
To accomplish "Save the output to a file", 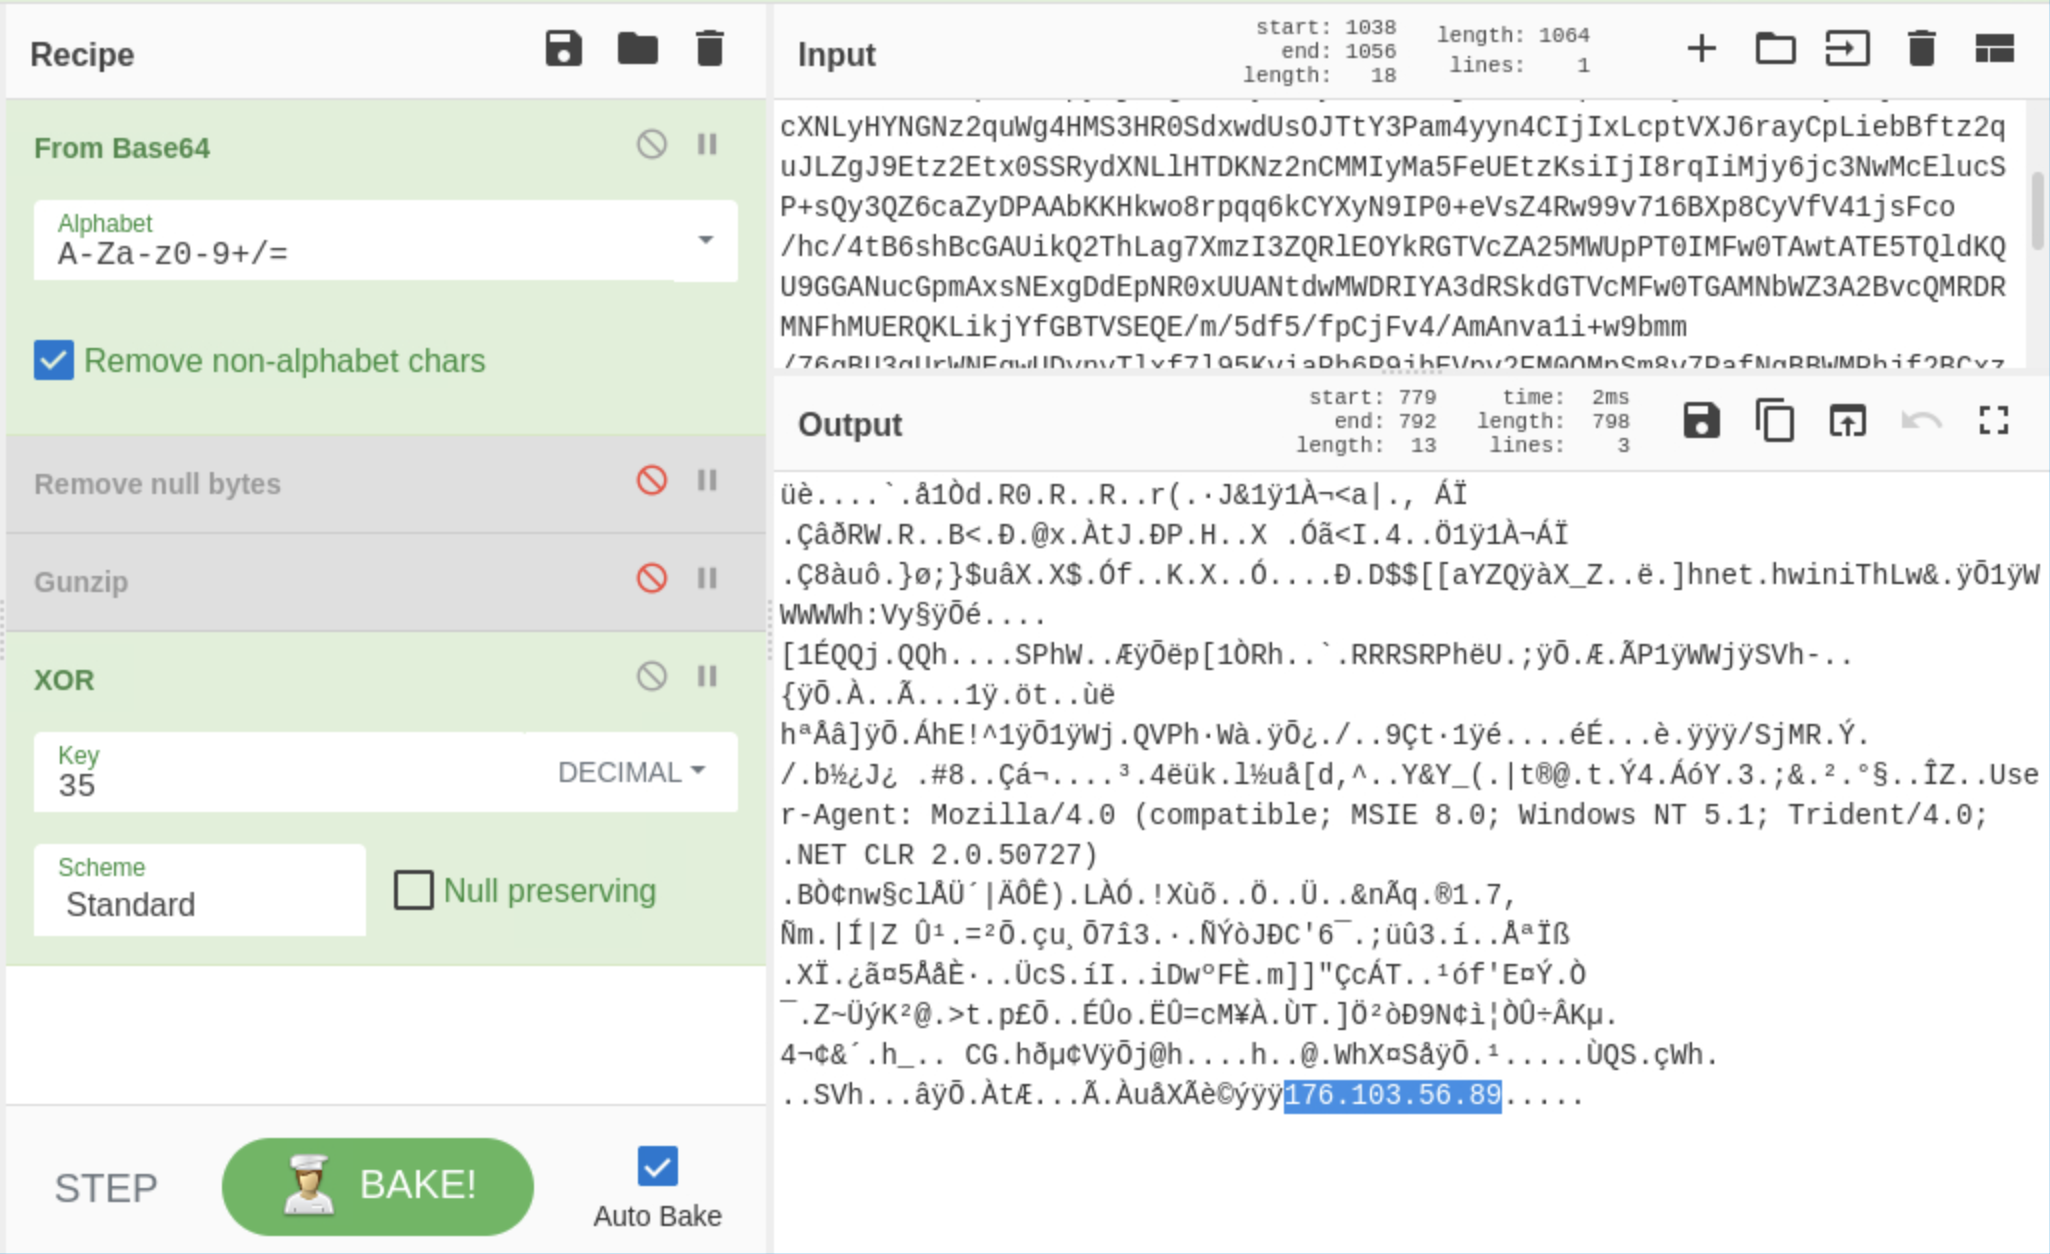I will pos(1703,420).
